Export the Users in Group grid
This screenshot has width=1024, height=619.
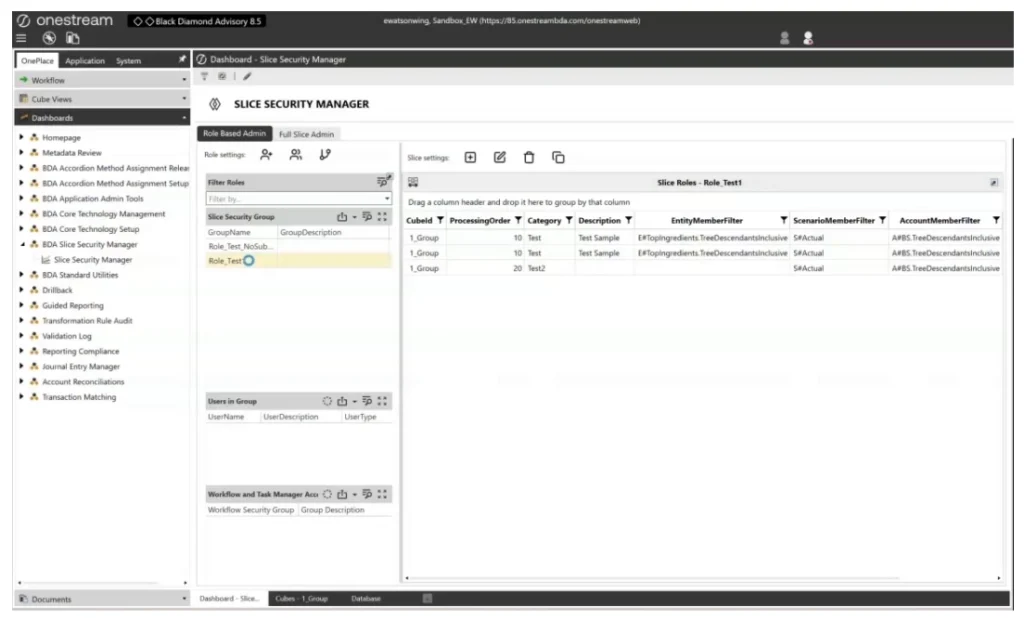coord(342,401)
